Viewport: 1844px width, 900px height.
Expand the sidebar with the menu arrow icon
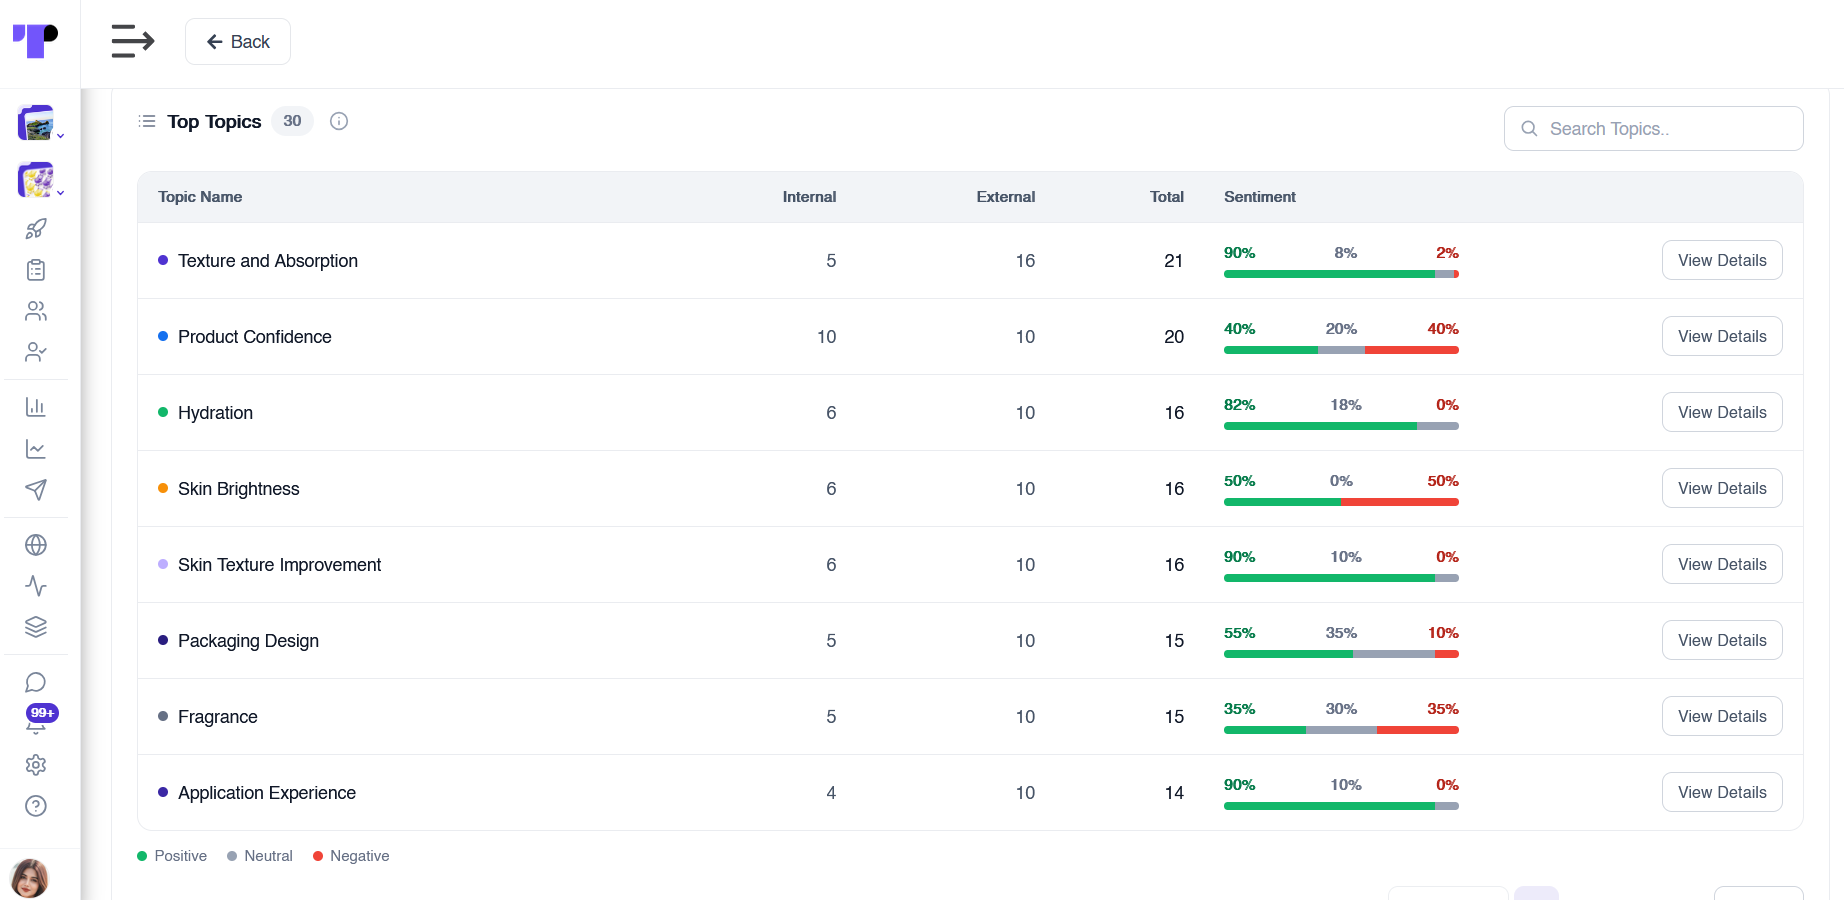coord(133,41)
